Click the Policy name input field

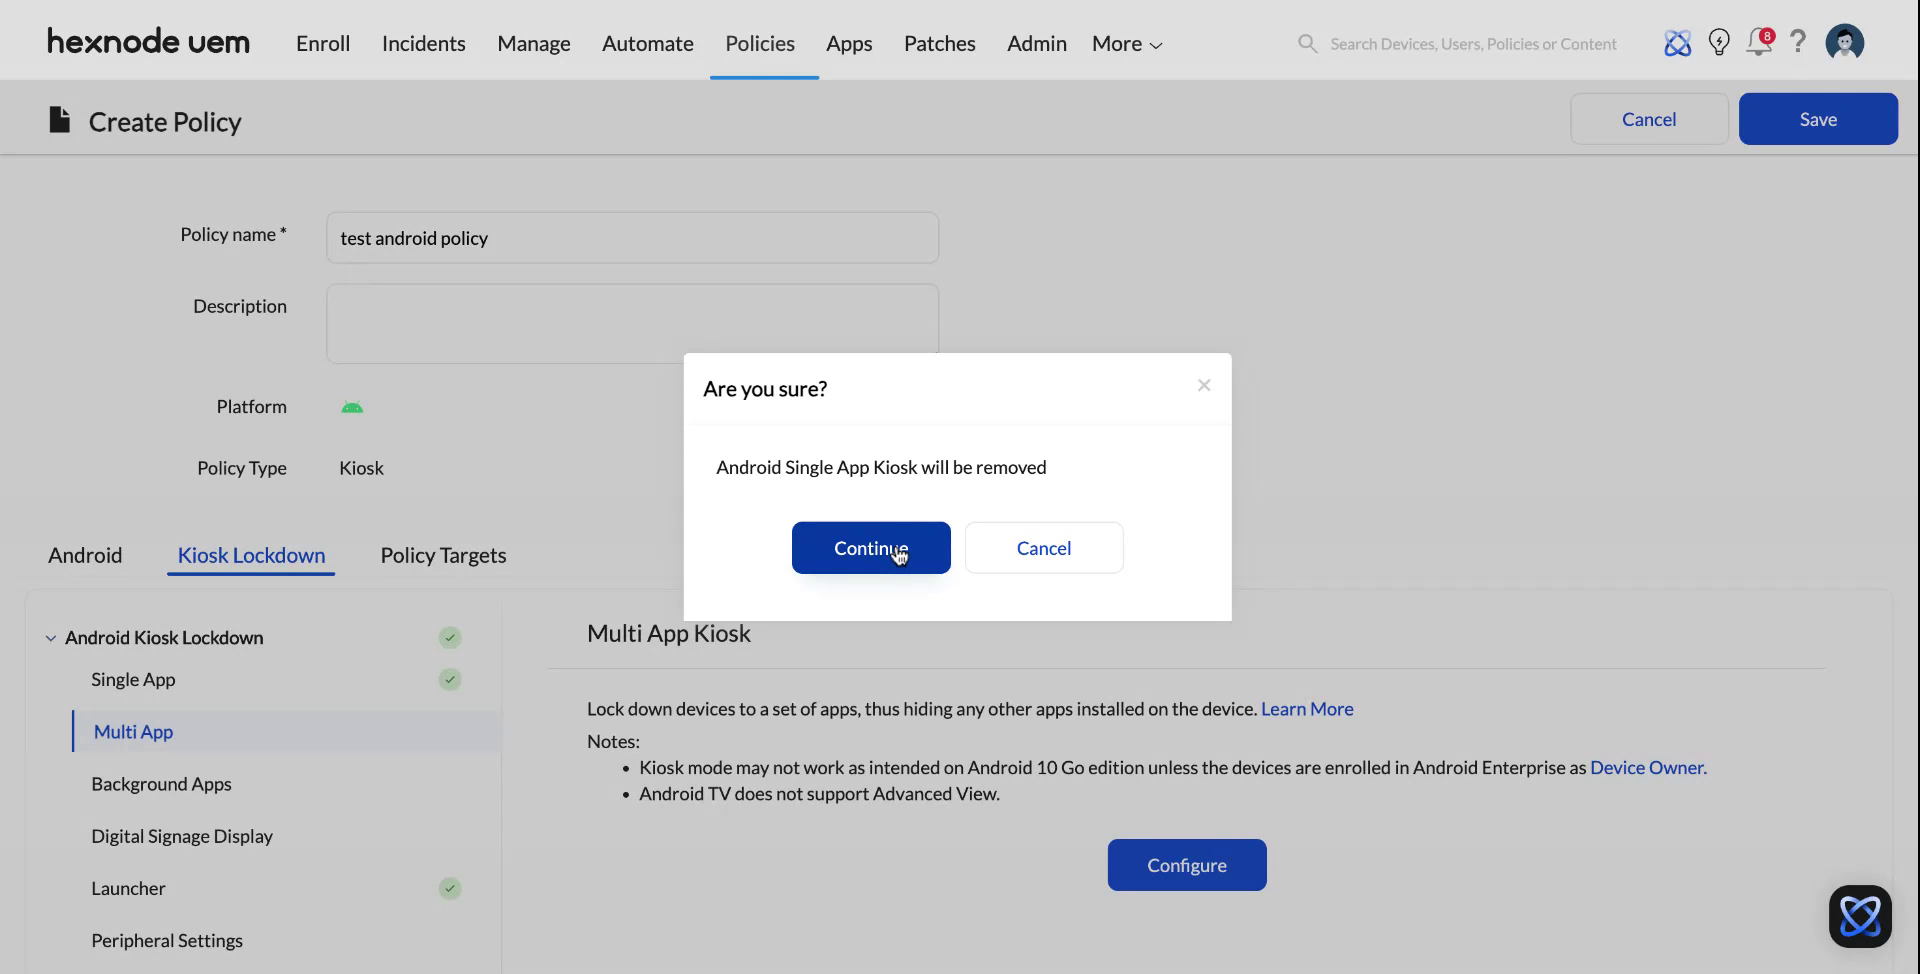pyautogui.click(x=631, y=238)
